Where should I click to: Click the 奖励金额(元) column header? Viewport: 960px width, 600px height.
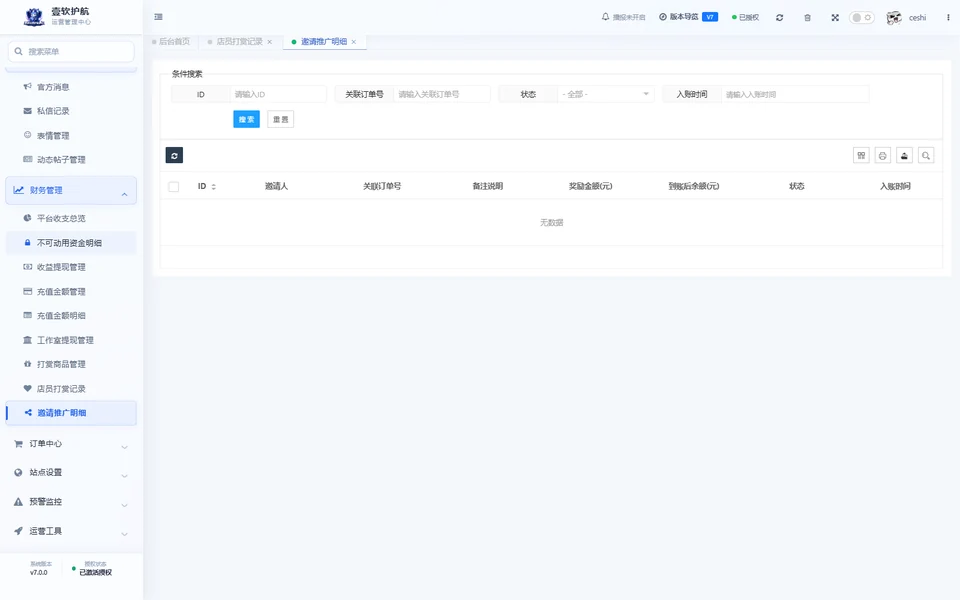[x=590, y=186]
